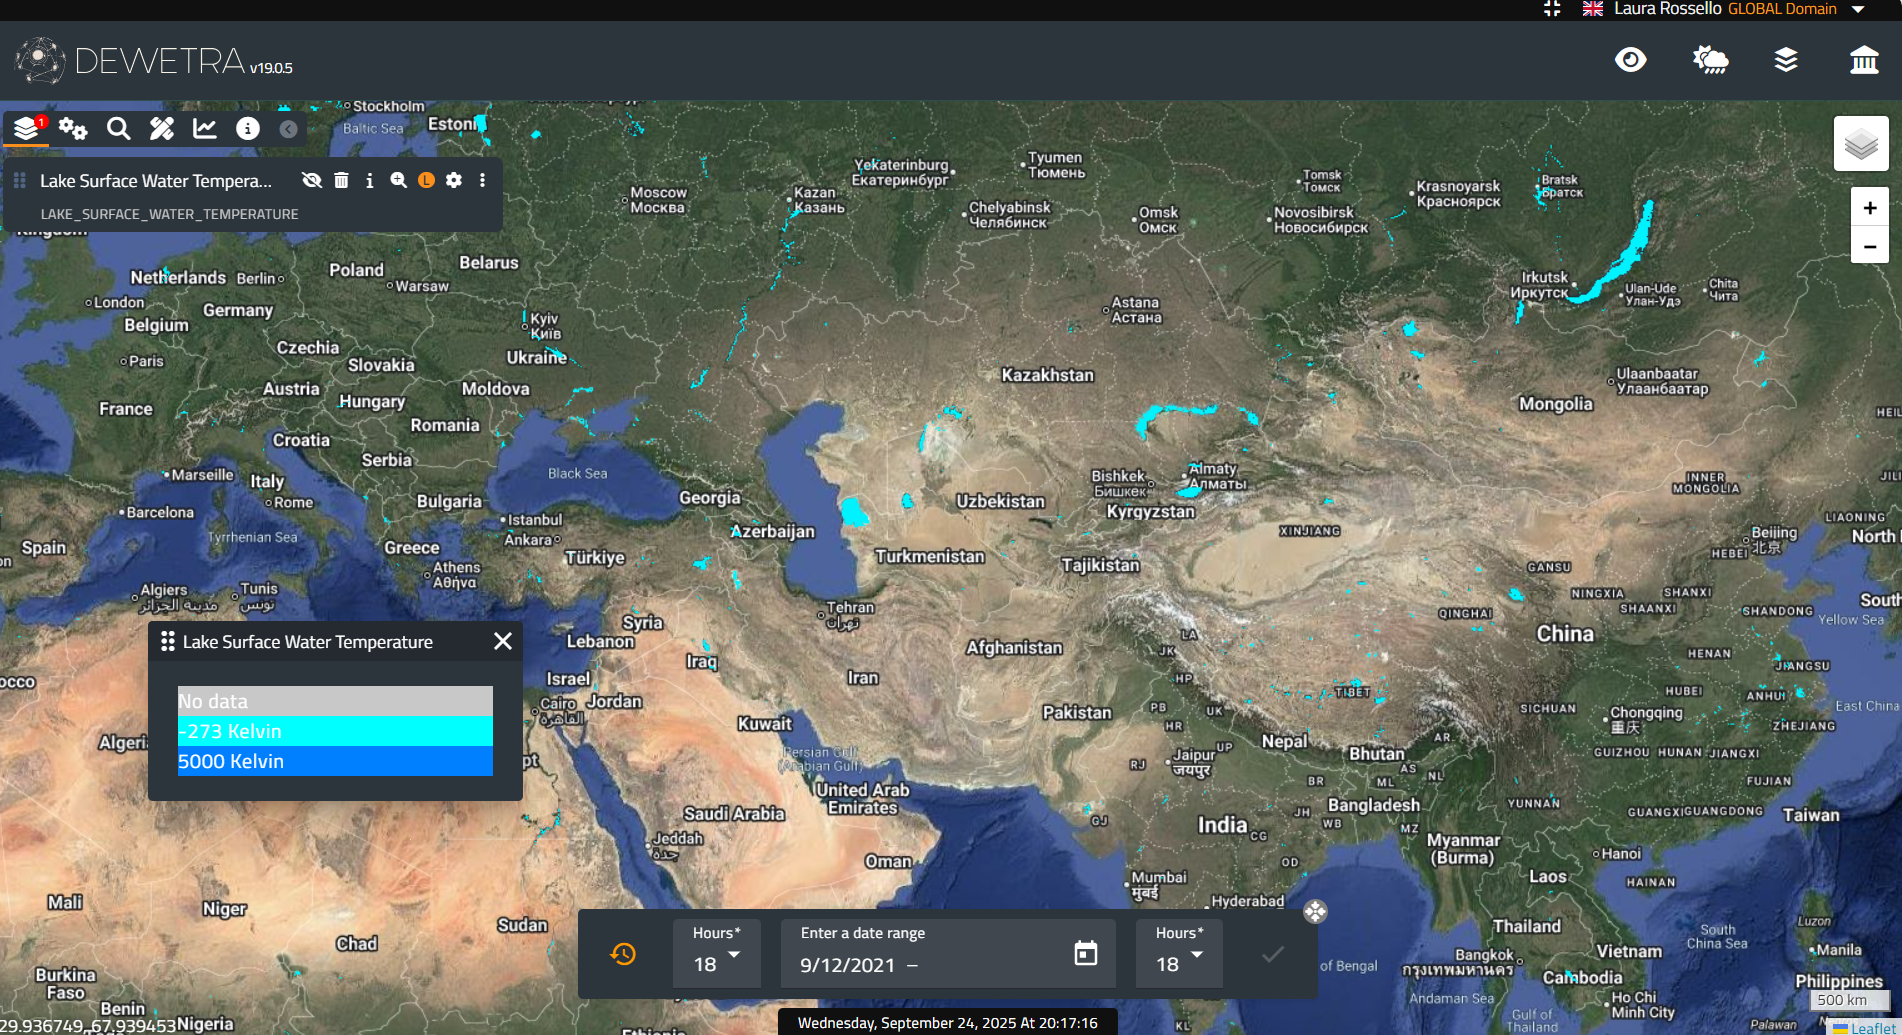The width and height of the screenshot is (1902, 1035).
Task: Toggle the eye view icon in header
Action: coord(1630,60)
